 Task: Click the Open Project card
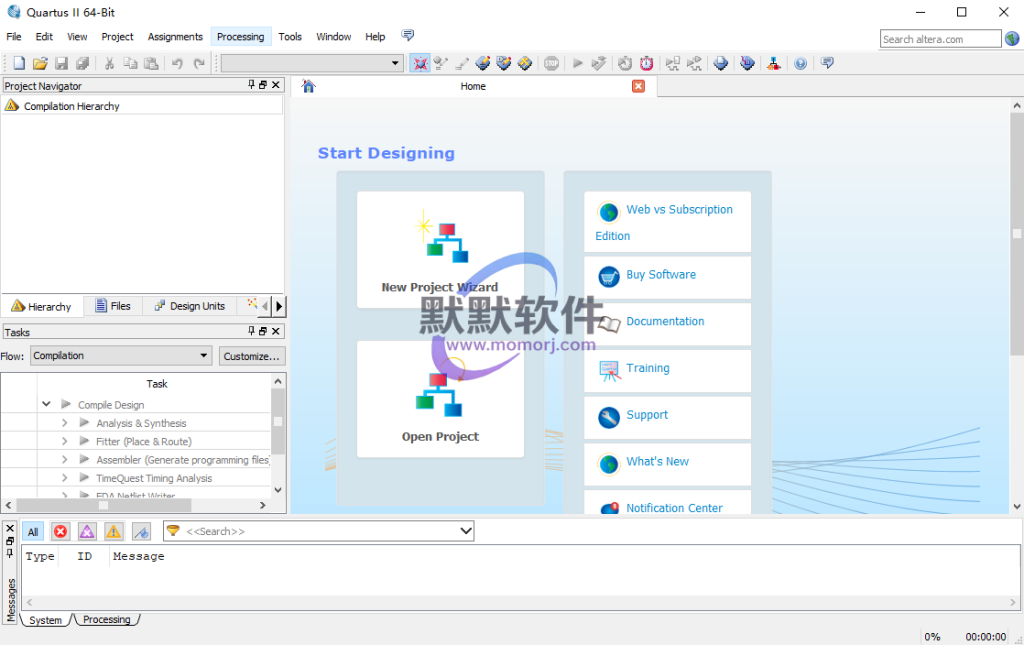point(440,399)
